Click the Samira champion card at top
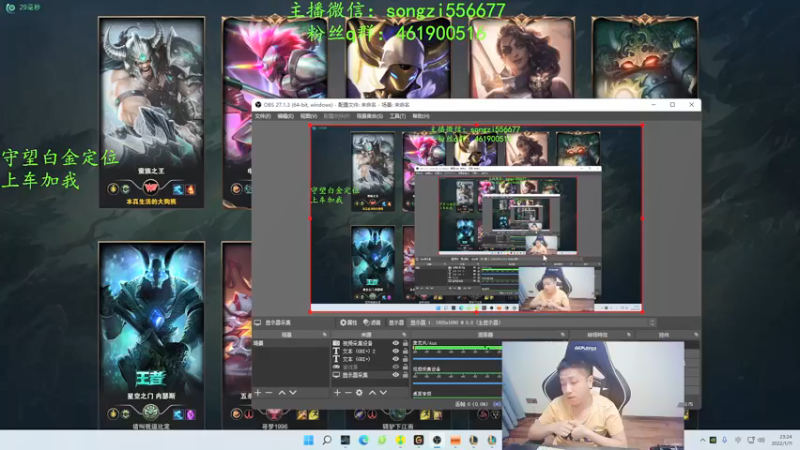 pos(522,57)
